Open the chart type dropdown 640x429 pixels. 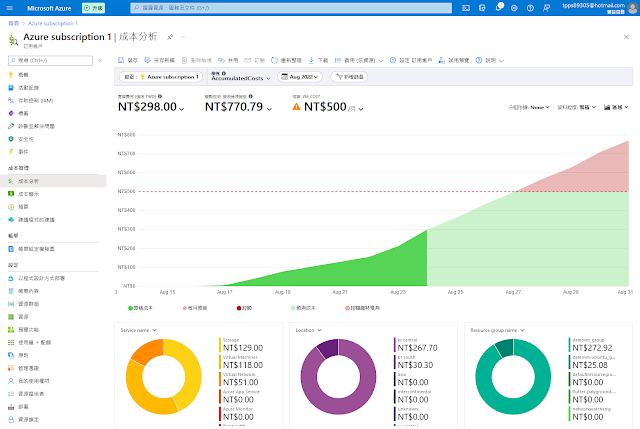point(616,107)
